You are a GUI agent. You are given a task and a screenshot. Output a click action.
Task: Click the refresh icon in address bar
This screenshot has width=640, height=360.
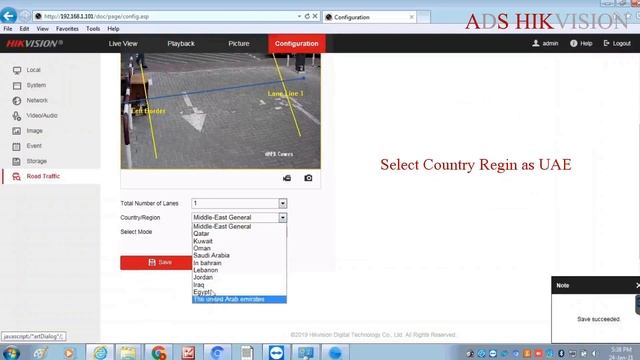coord(307,16)
